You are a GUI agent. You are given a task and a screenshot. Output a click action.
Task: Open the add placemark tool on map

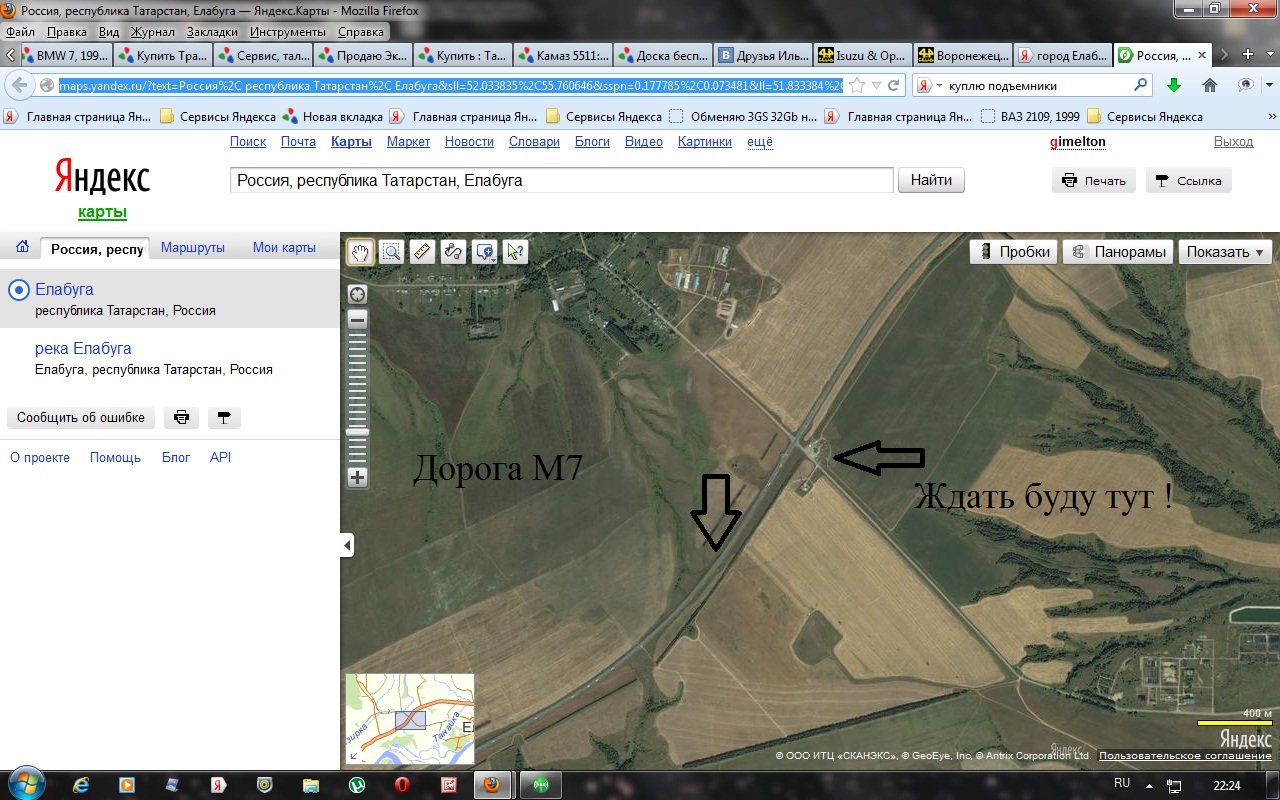tap(485, 252)
